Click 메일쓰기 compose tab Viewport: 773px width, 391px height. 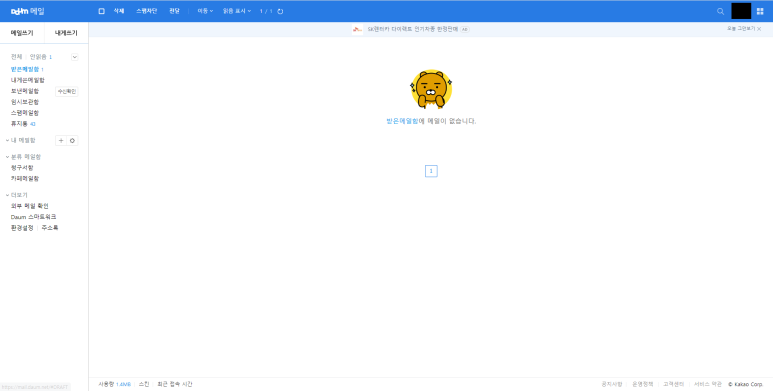pyautogui.click(x=22, y=33)
